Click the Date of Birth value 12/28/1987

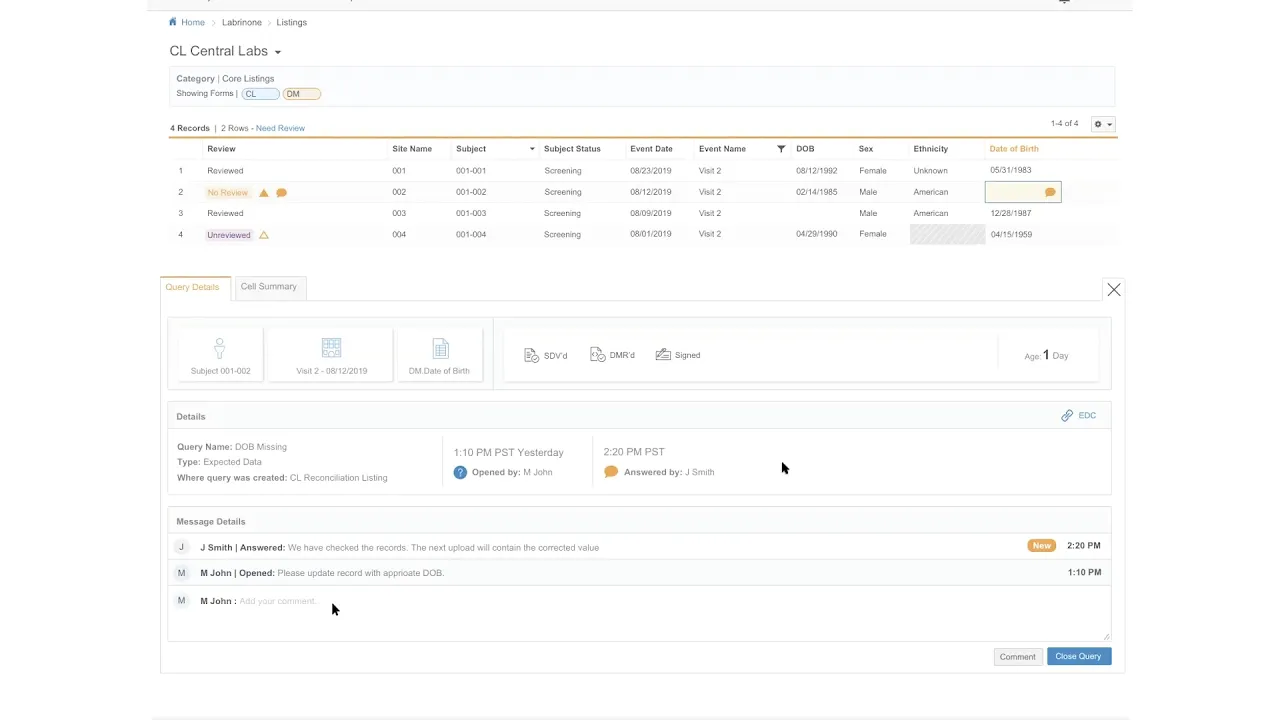(x=1010, y=213)
